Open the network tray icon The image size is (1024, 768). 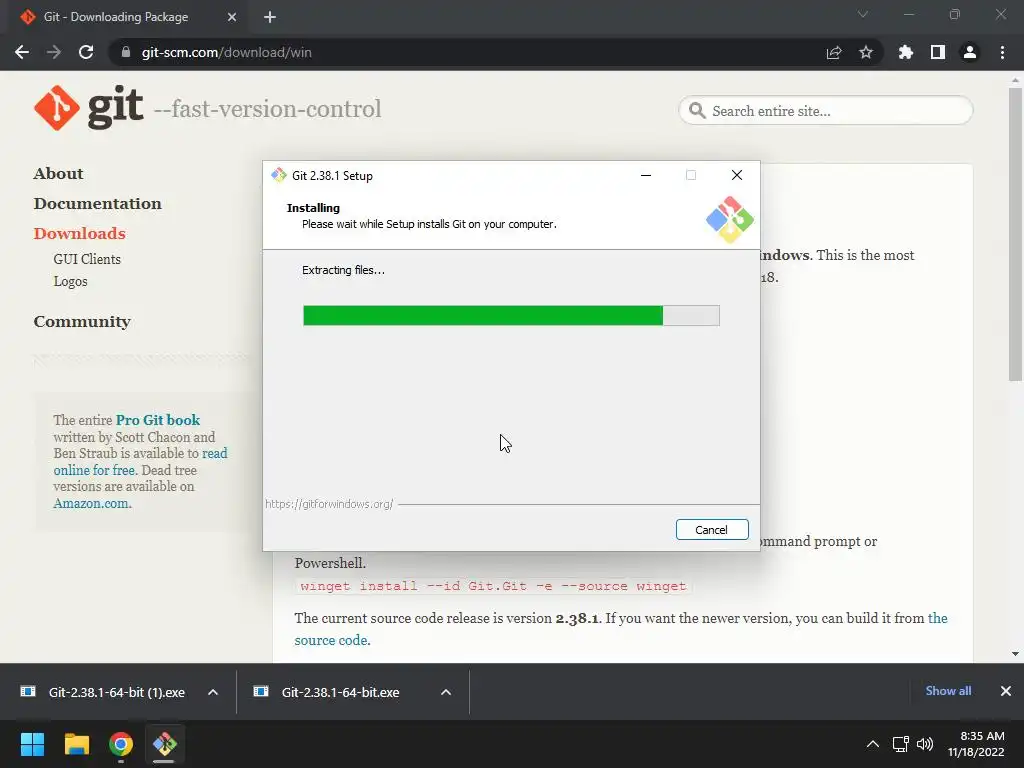[901, 744]
